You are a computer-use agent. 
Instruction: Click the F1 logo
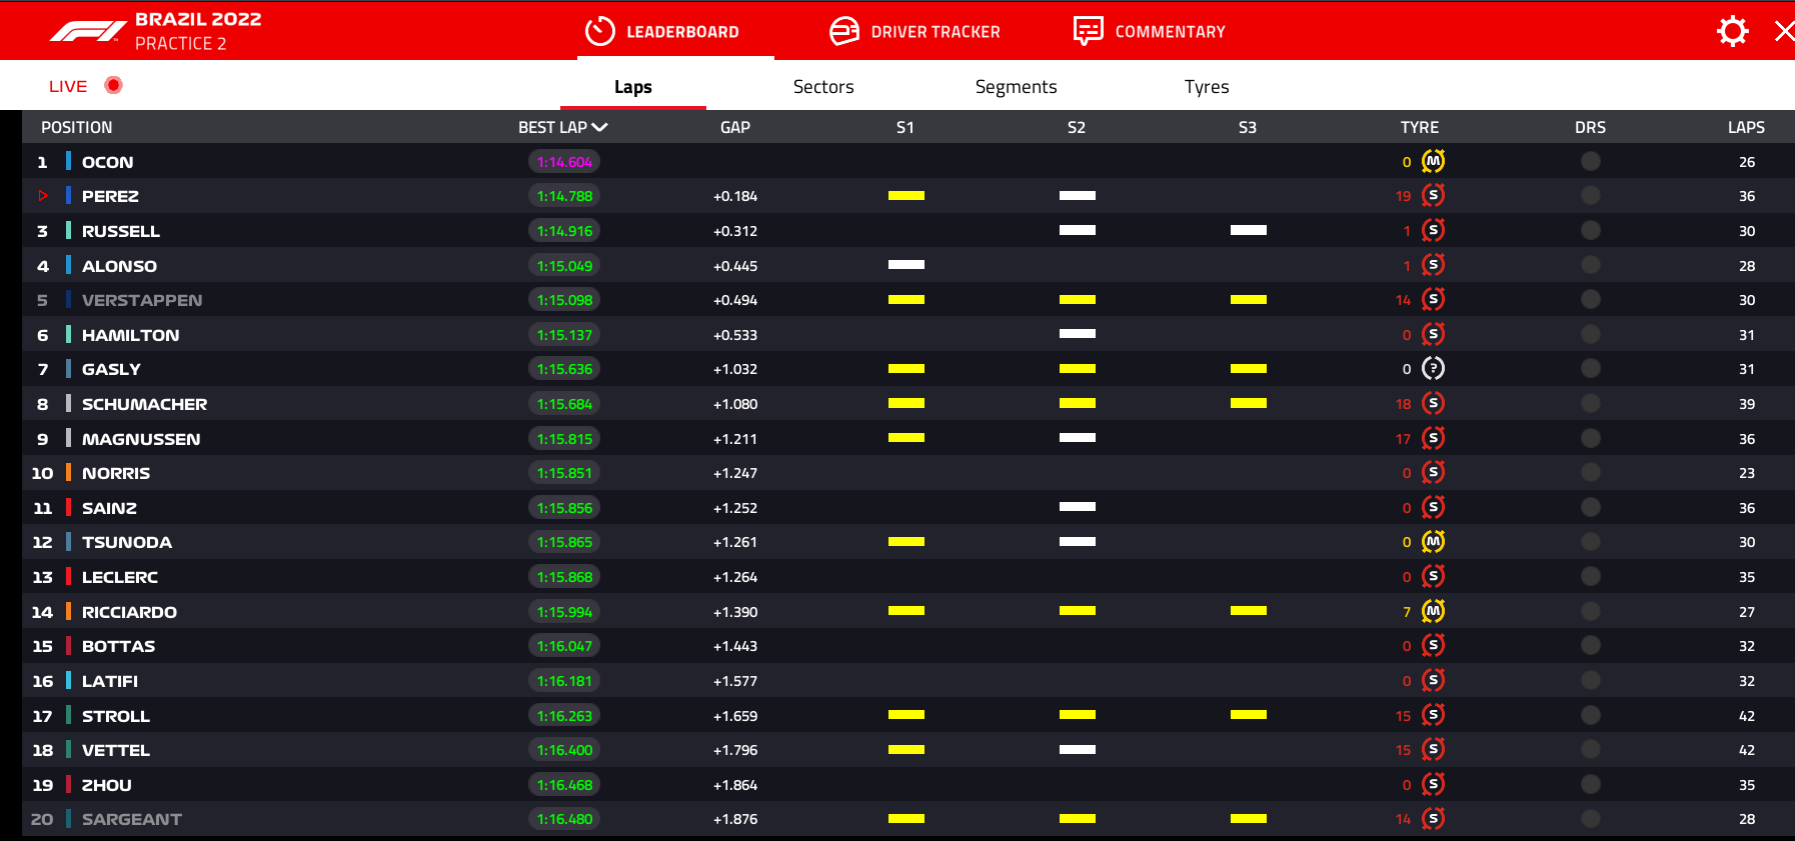88,32
